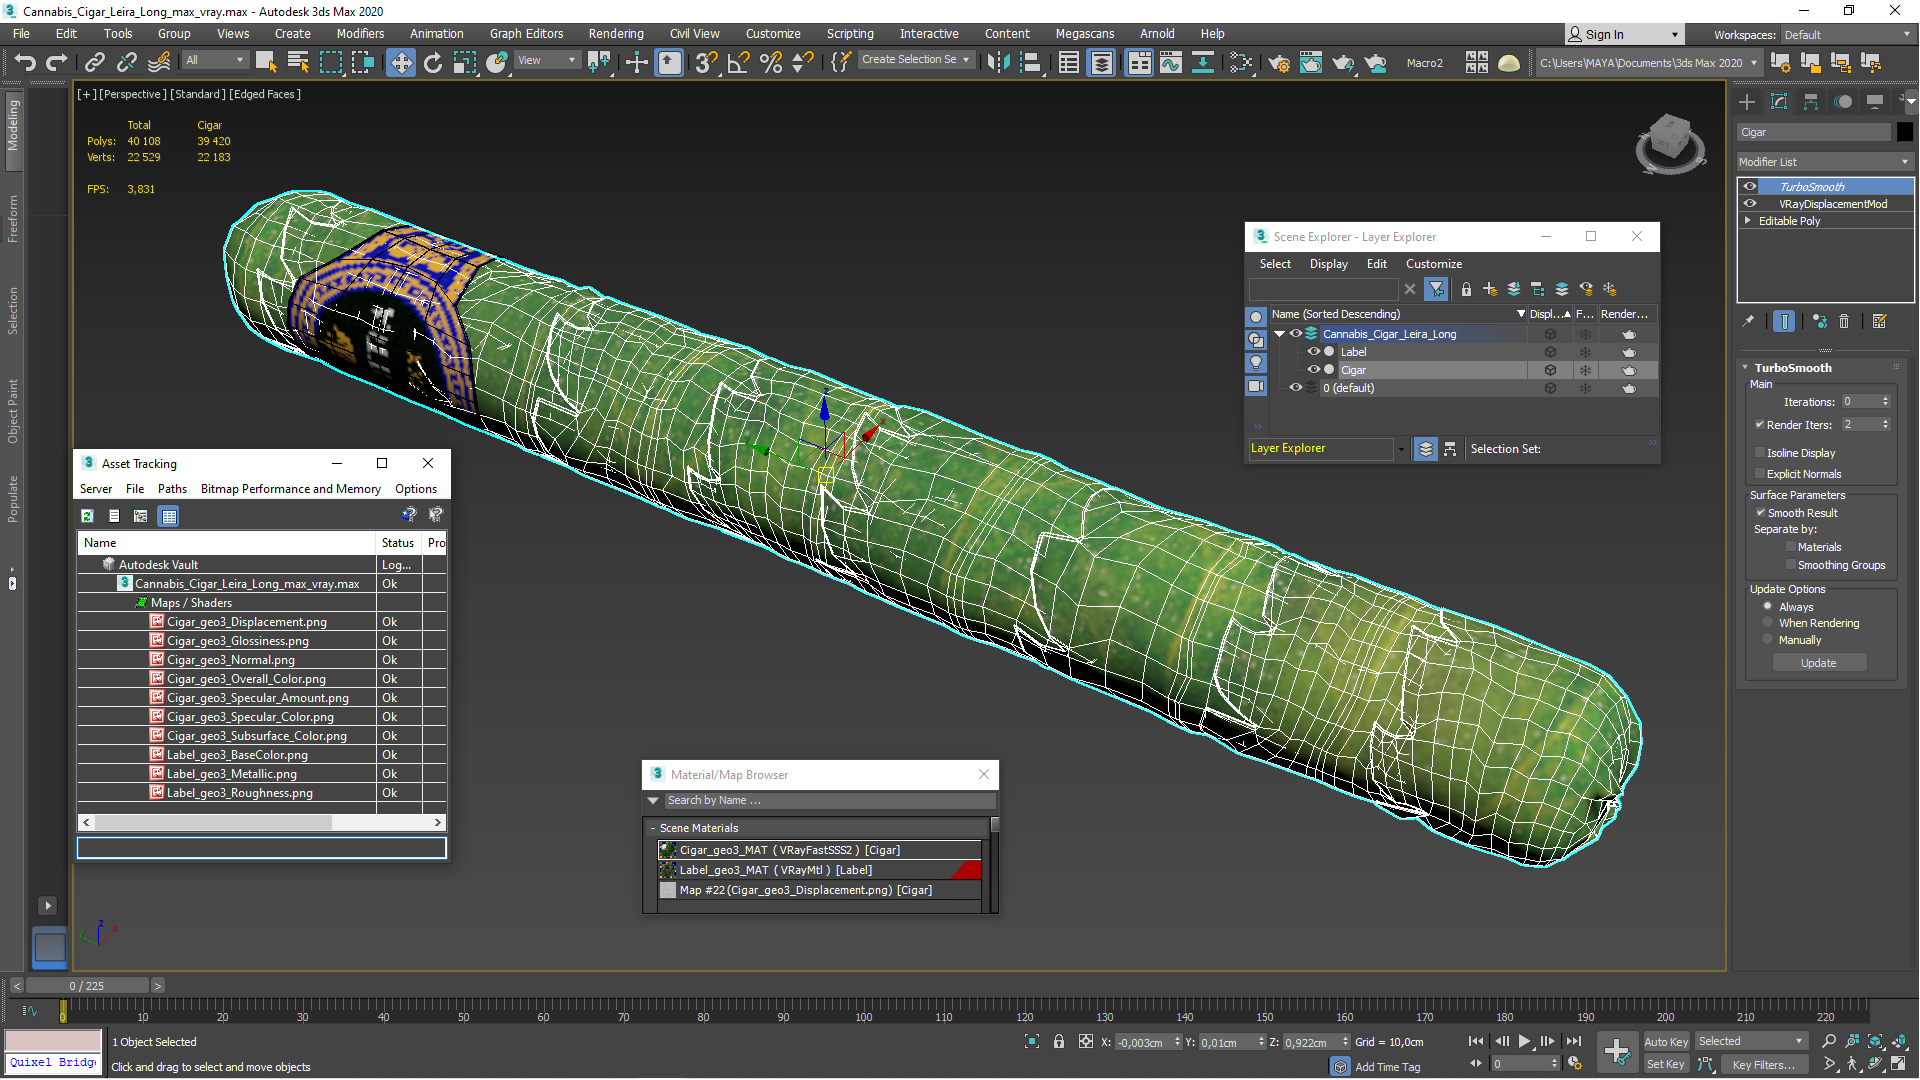Viewport: 1920px width, 1080px height.
Task: Open the Modifiers menu
Action: coord(360,34)
